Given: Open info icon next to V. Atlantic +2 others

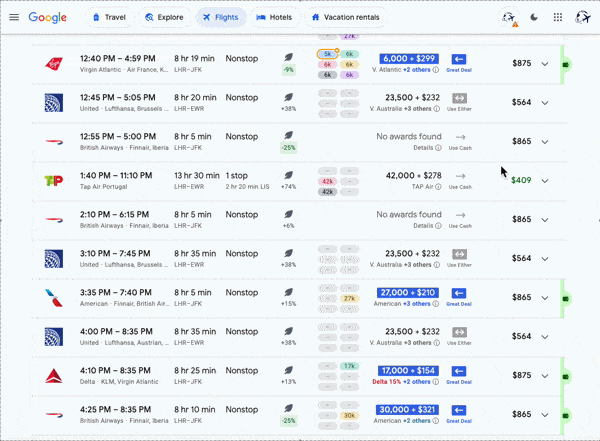Looking at the screenshot, I should pos(435,70).
